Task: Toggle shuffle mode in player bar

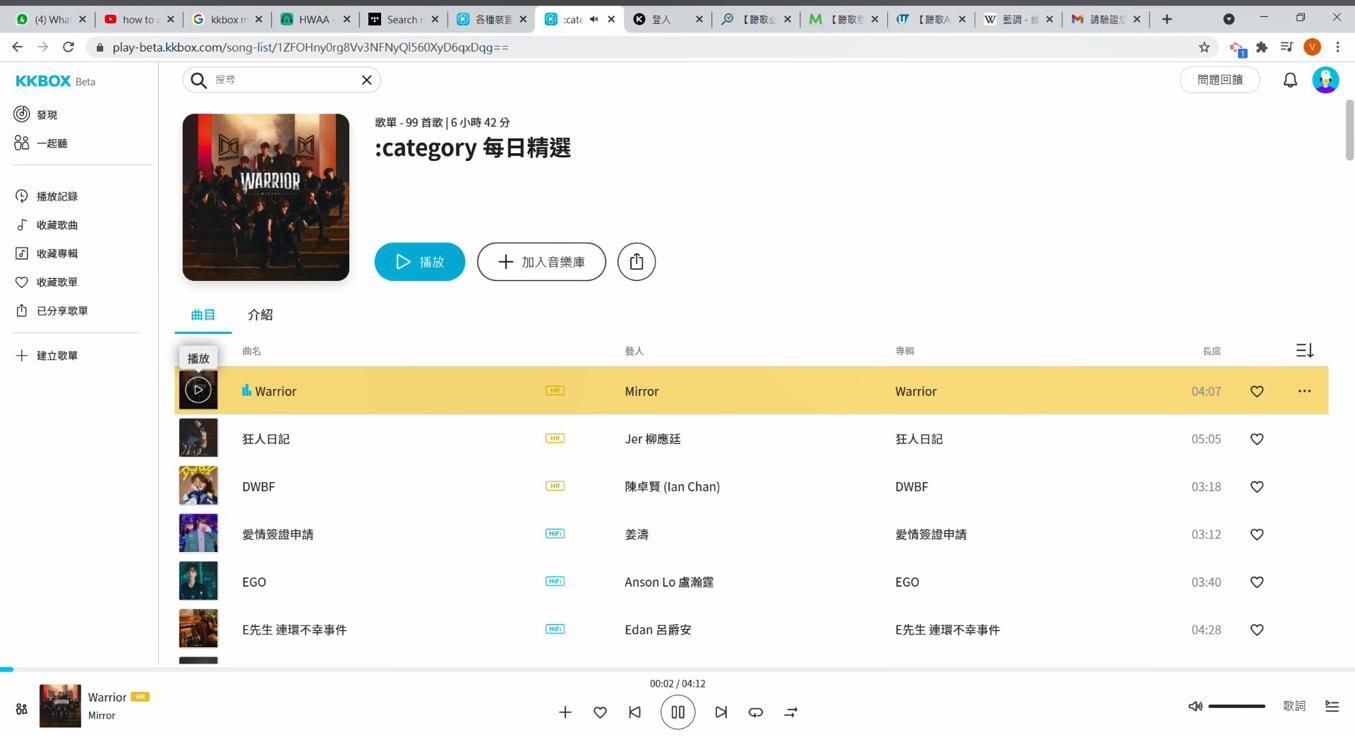Action: (x=791, y=712)
